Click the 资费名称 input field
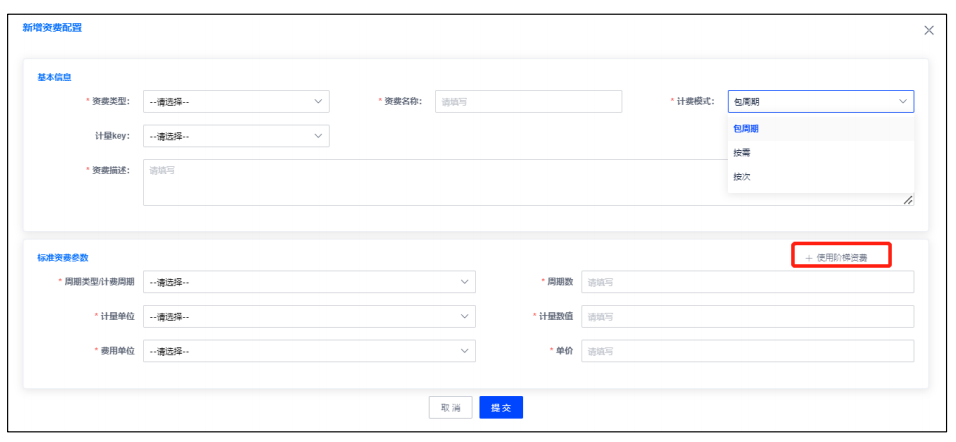 (528, 102)
